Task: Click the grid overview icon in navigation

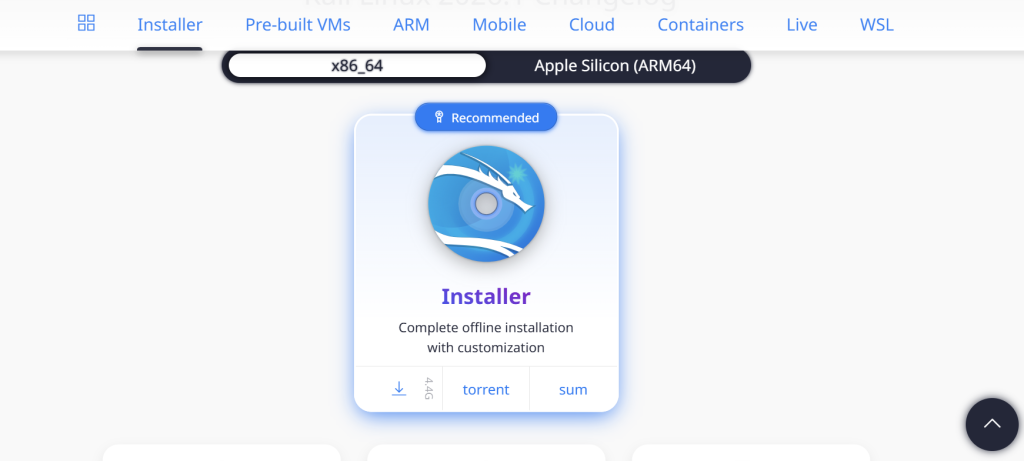Action: tap(86, 23)
